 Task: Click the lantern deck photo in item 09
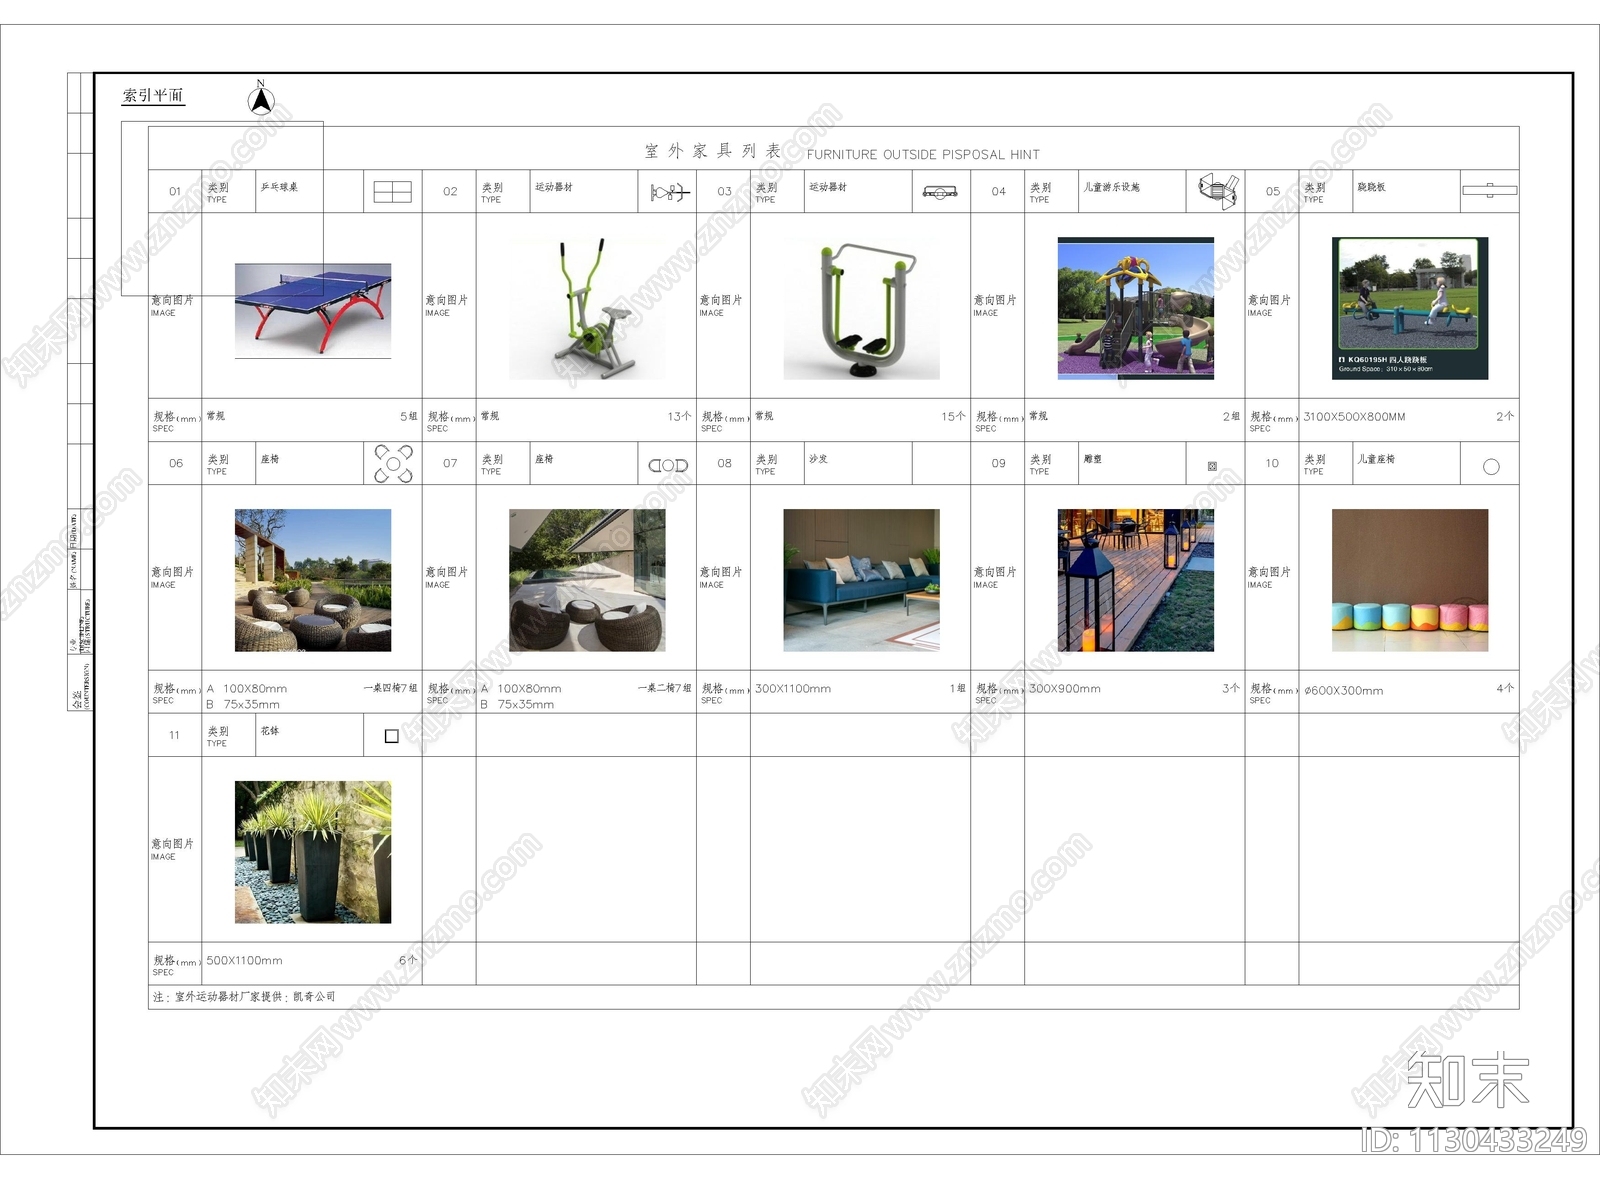(x=1136, y=580)
